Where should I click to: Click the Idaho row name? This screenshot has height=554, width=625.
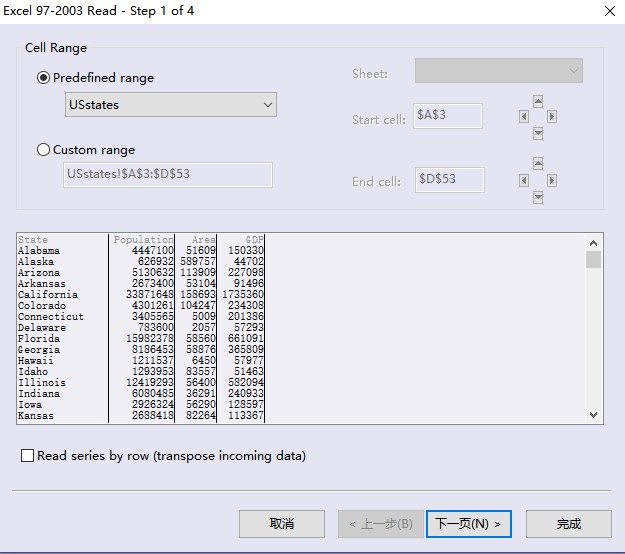point(33,372)
